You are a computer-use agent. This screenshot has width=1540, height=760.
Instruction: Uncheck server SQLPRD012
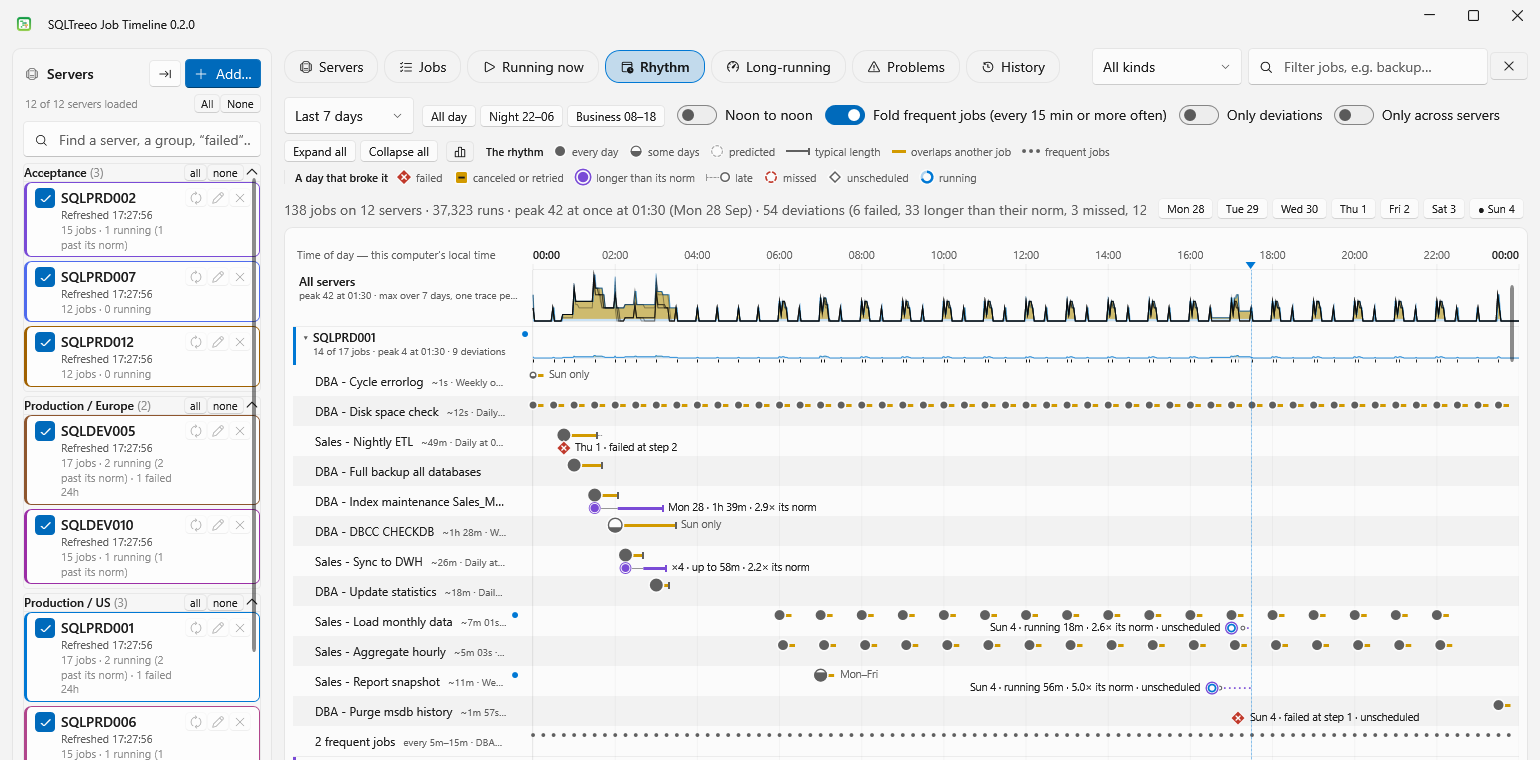[45, 342]
